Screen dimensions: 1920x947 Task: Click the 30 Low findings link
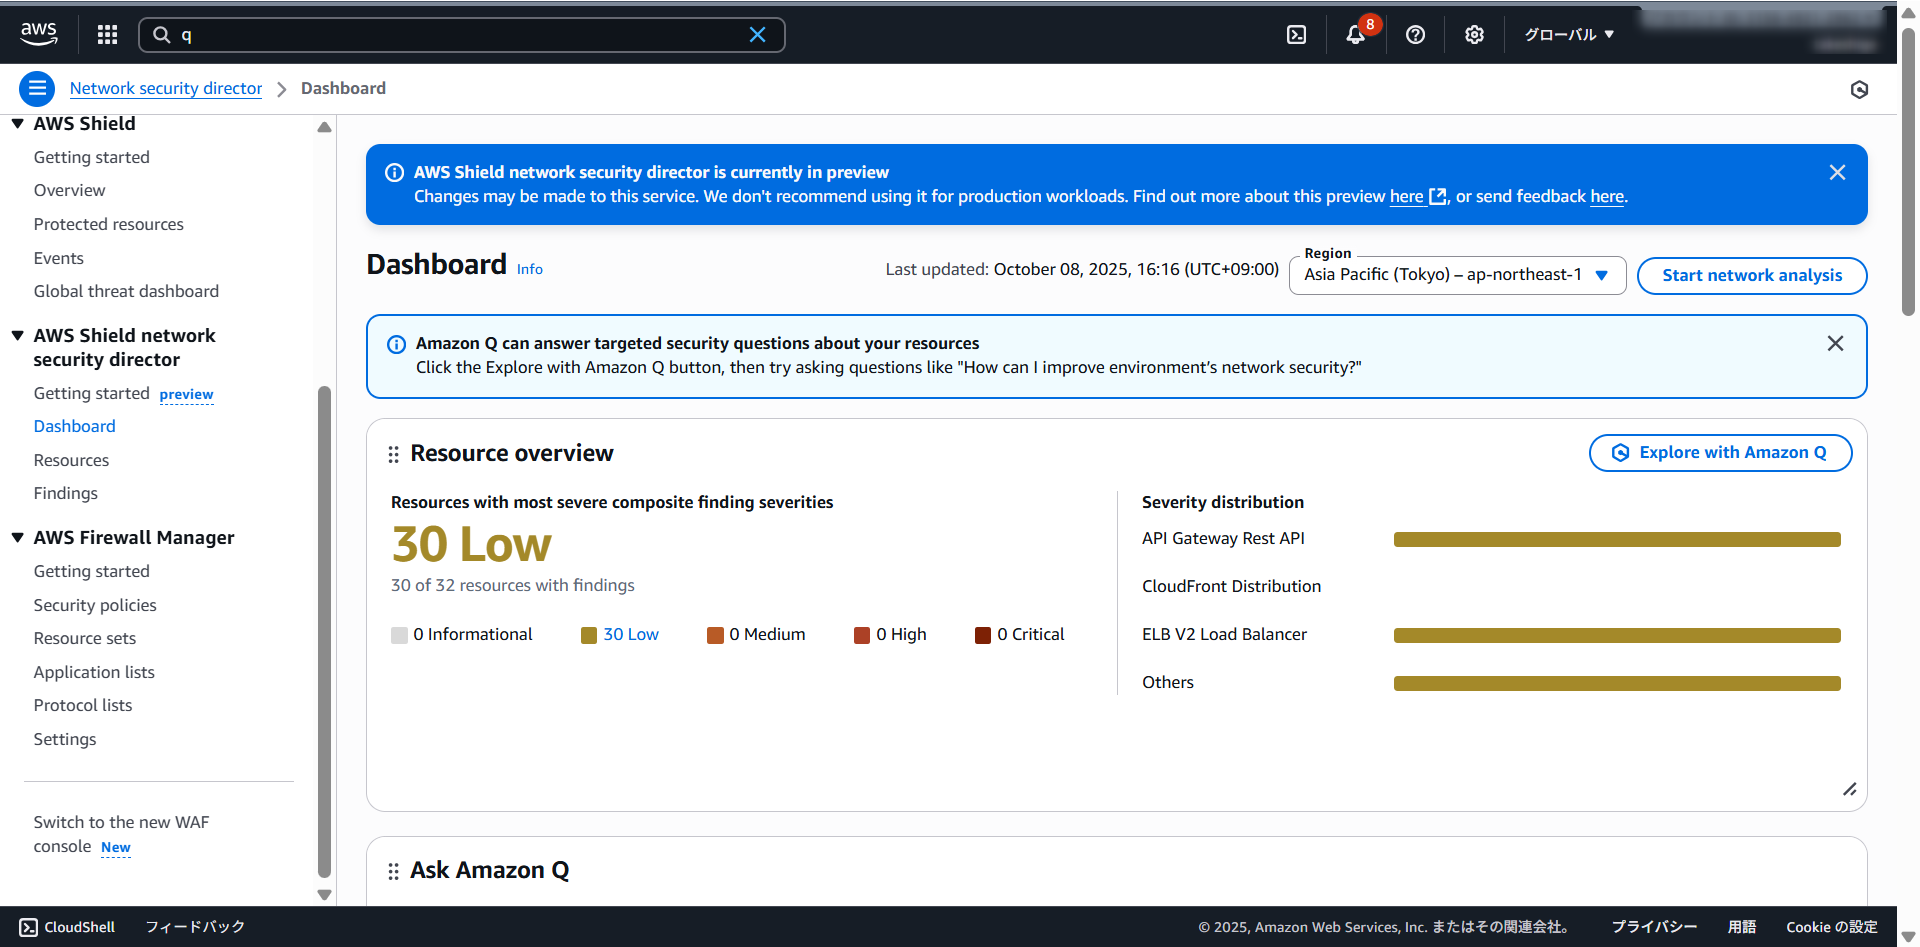pyautogui.click(x=630, y=635)
